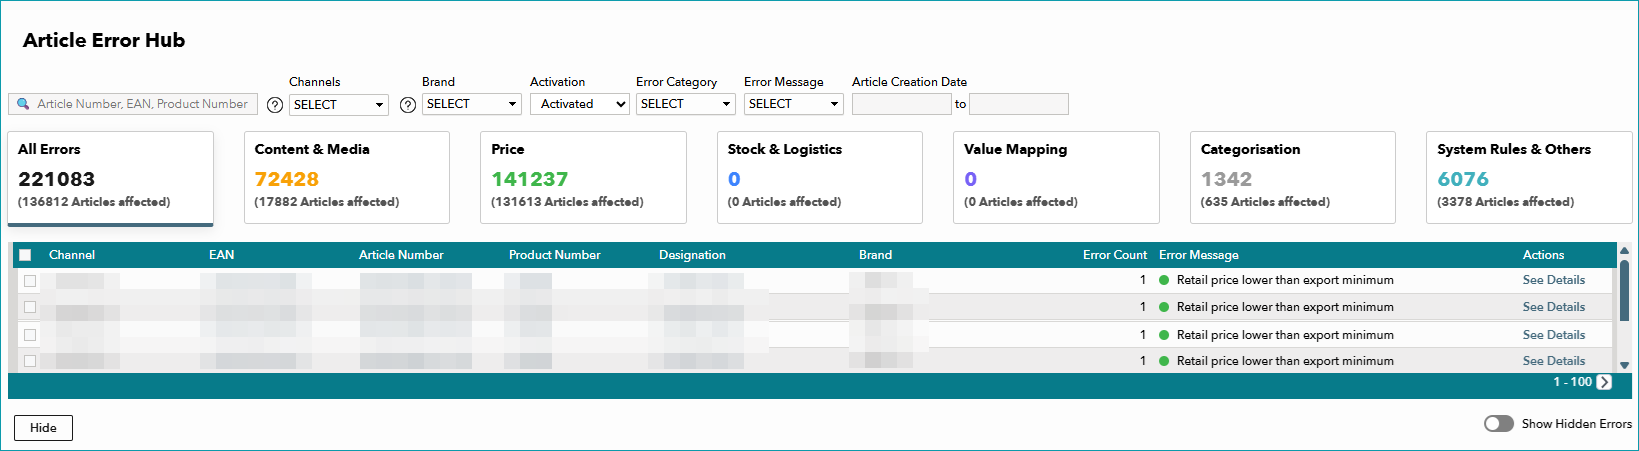
Task: Sort by Error Count column header
Action: (x=1115, y=255)
